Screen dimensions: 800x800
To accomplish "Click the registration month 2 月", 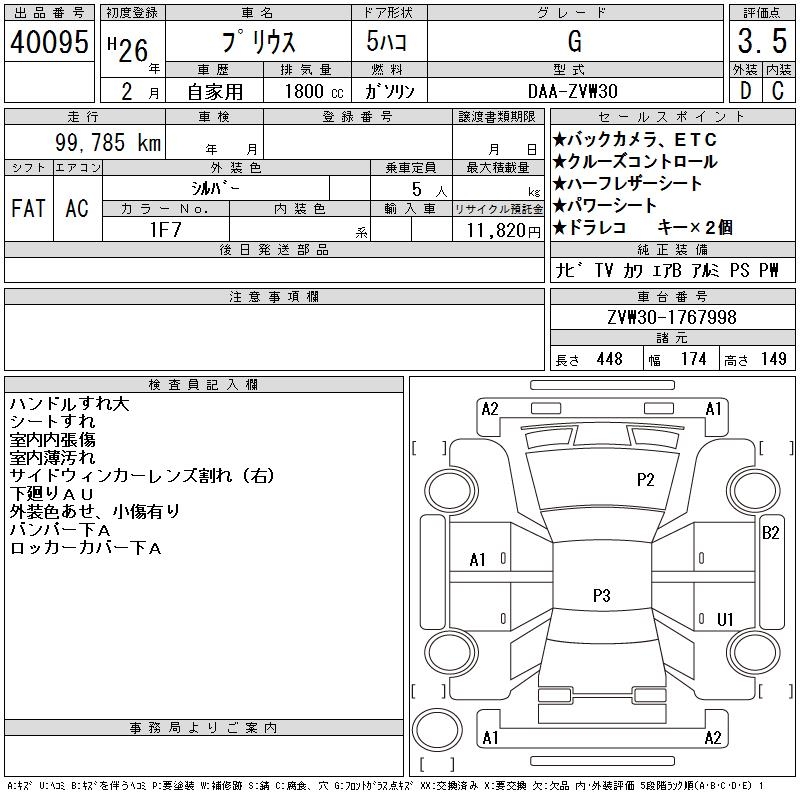I will point(140,92).
